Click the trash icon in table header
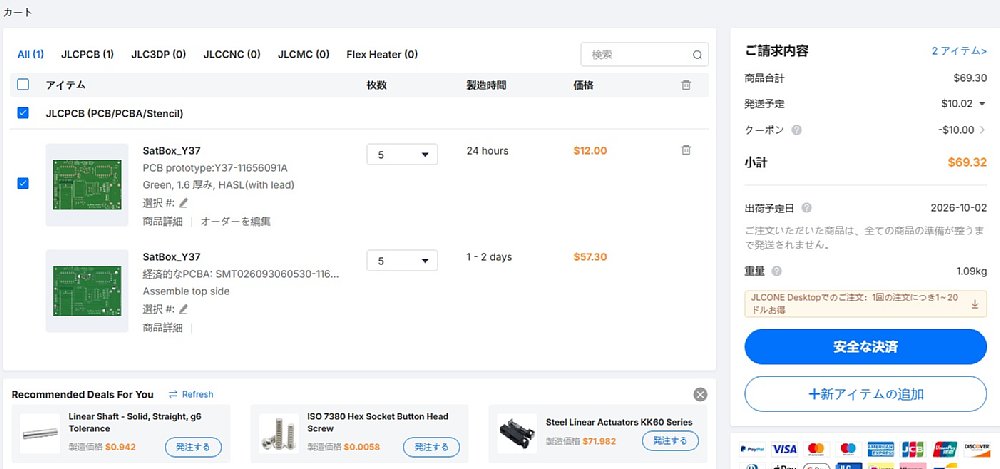Viewport: 1000px width, 469px height. pos(686,85)
